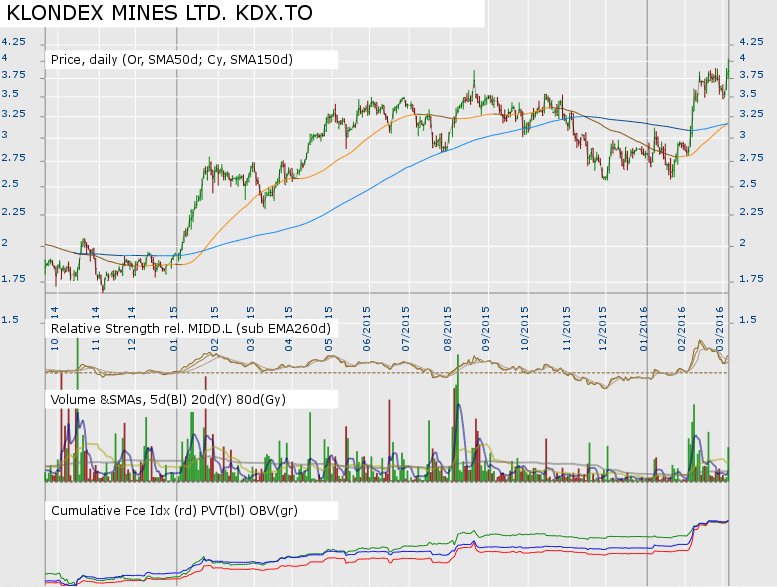Select the 2 value on right price axis
Screen dimensions: 777x587
742,243
